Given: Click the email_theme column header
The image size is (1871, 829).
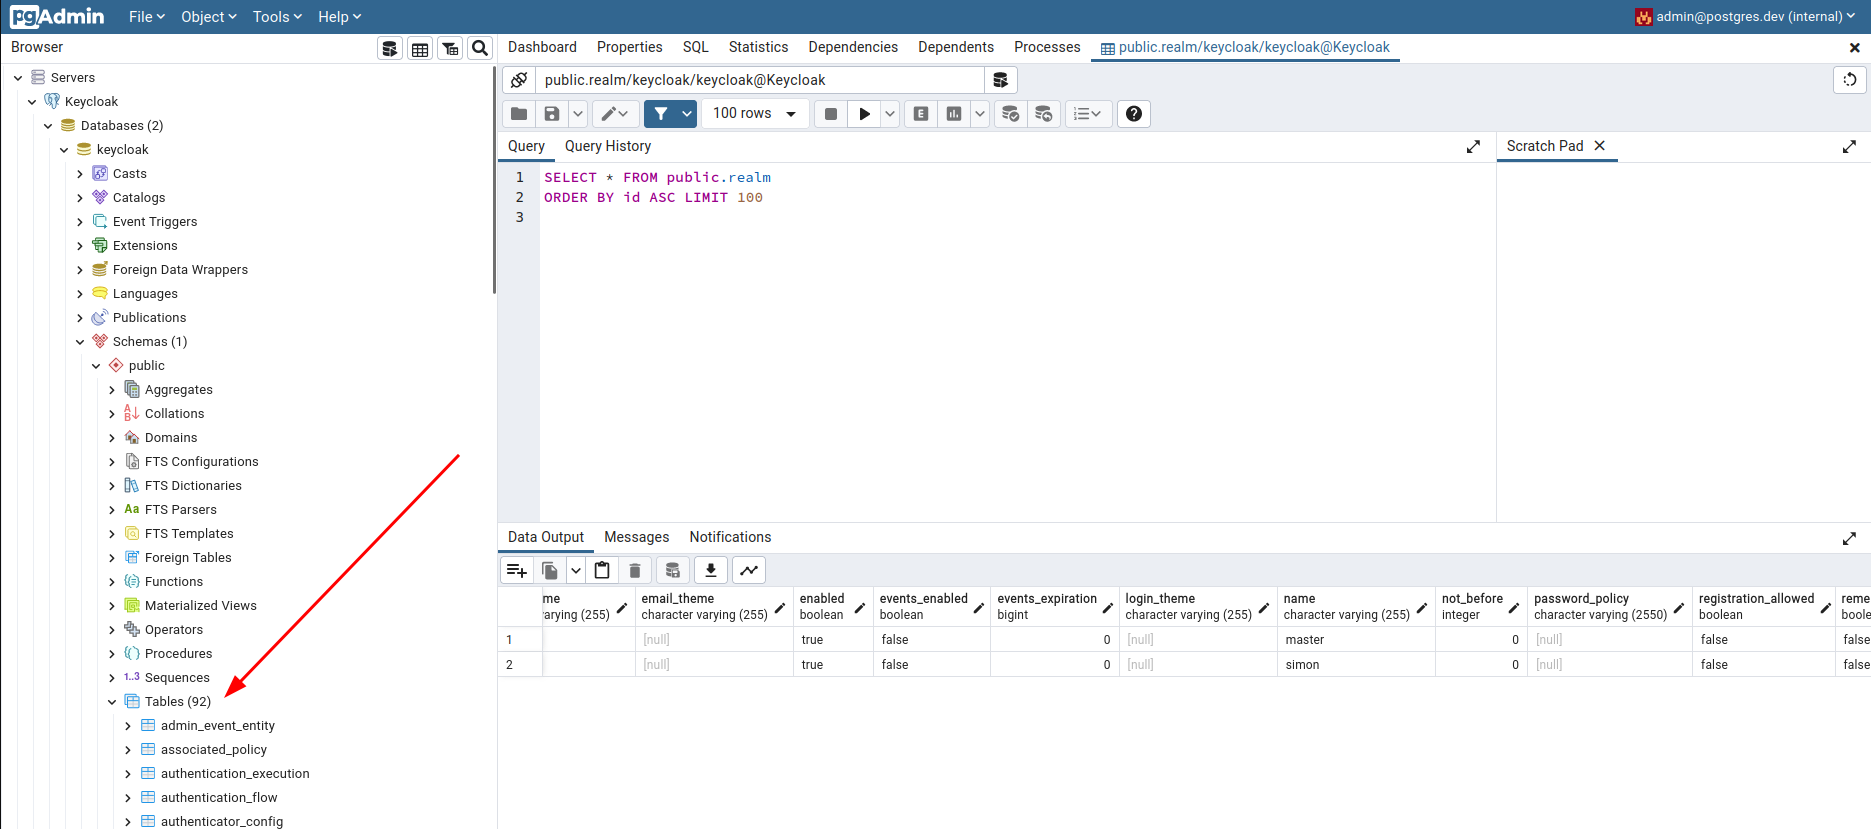Looking at the screenshot, I should 714,607.
